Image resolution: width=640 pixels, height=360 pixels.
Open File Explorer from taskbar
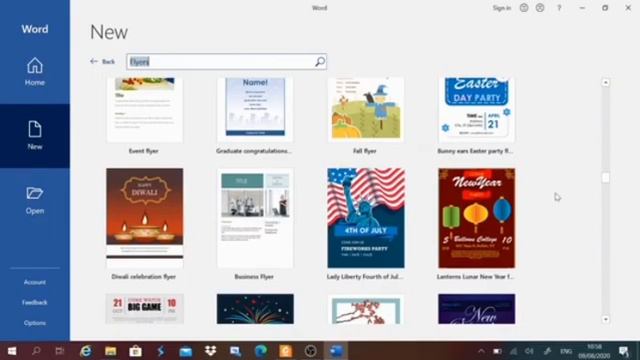(x=111, y=351)
